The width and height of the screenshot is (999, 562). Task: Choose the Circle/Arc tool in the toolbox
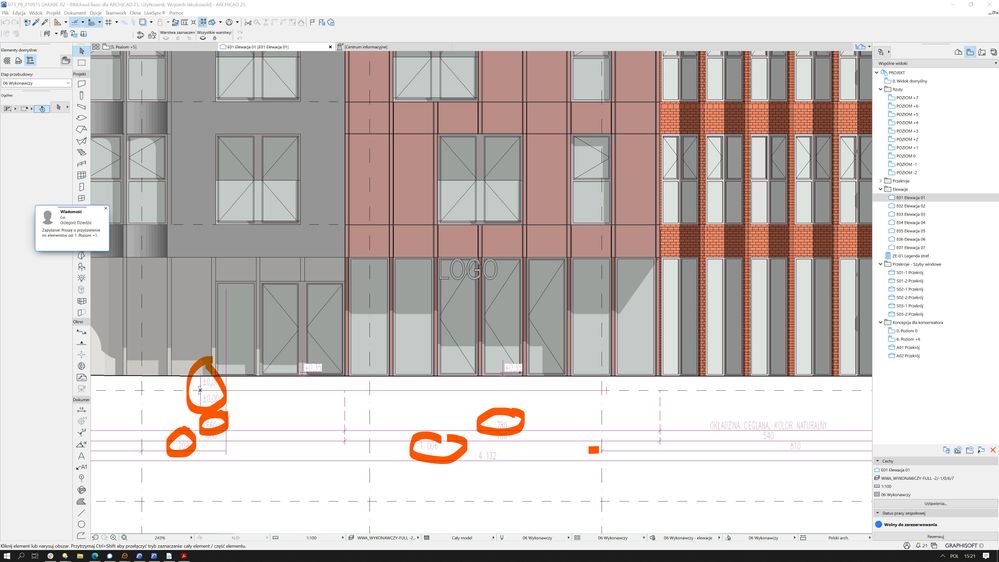click(81, 524)
